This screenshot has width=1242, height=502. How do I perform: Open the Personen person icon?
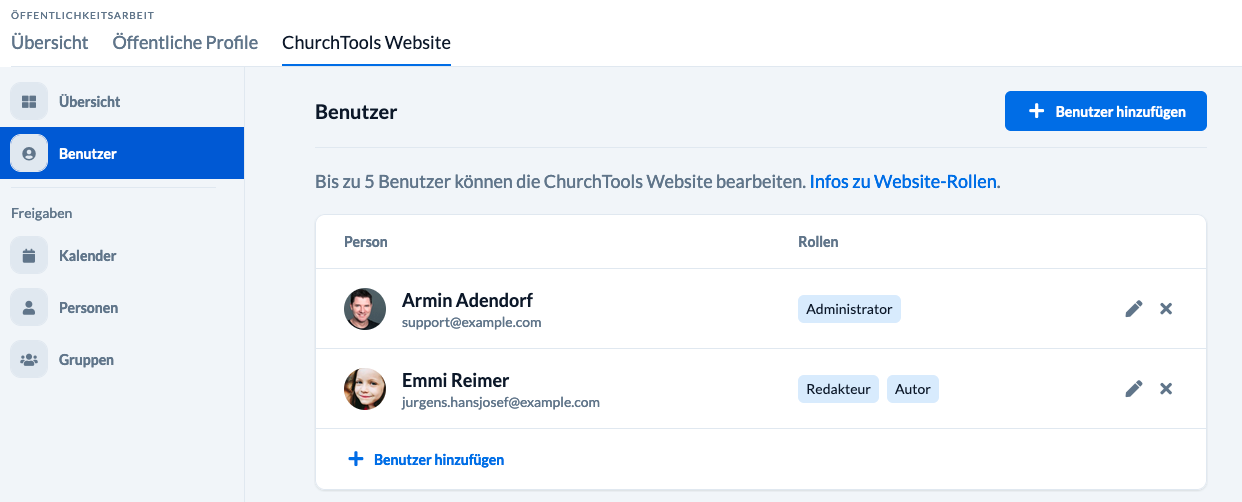click(x=29, y=307)
